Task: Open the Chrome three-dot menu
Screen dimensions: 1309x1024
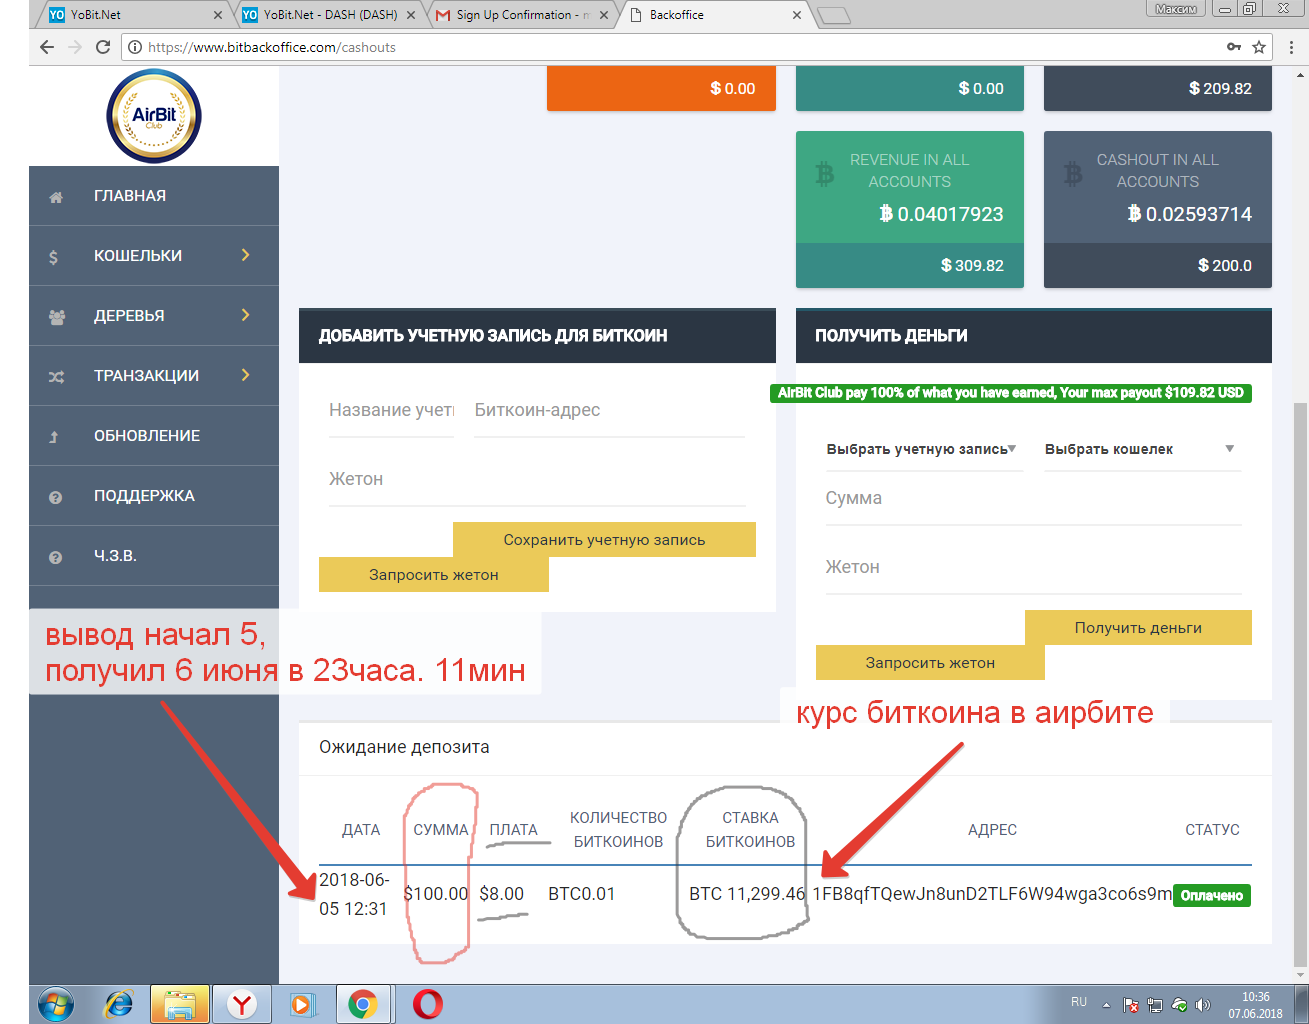Action: (1291, 47)
